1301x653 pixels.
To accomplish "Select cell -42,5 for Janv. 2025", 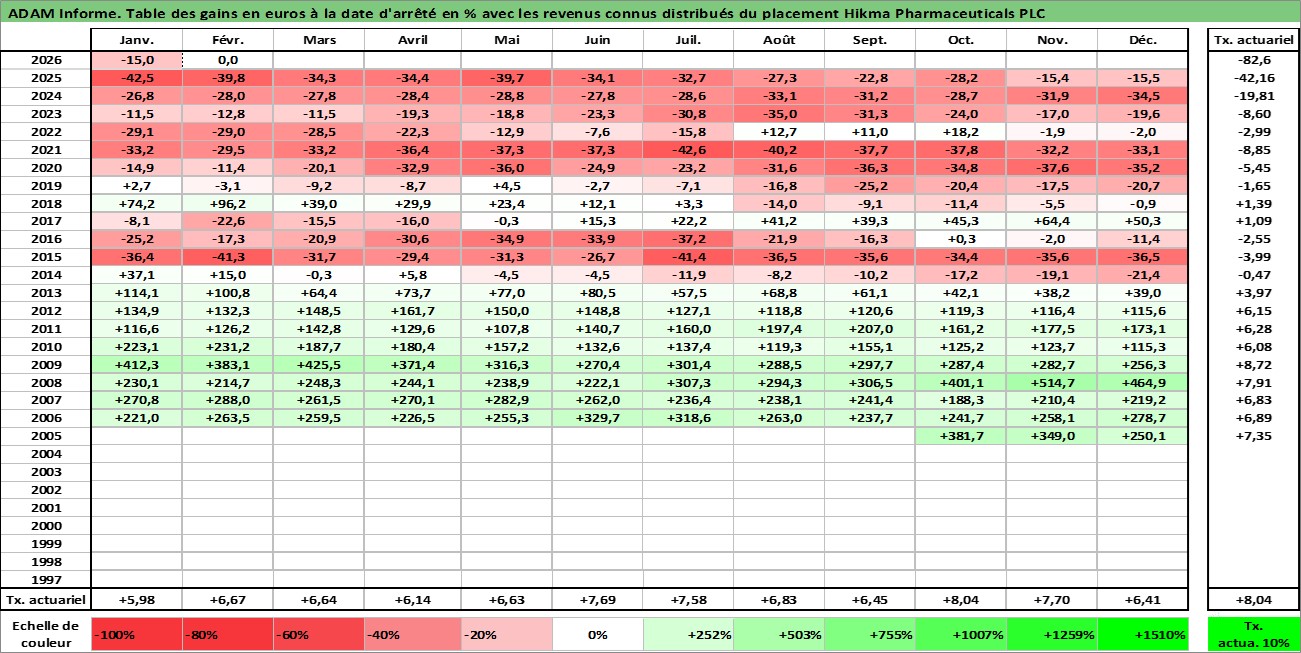I will coord(136,78).
